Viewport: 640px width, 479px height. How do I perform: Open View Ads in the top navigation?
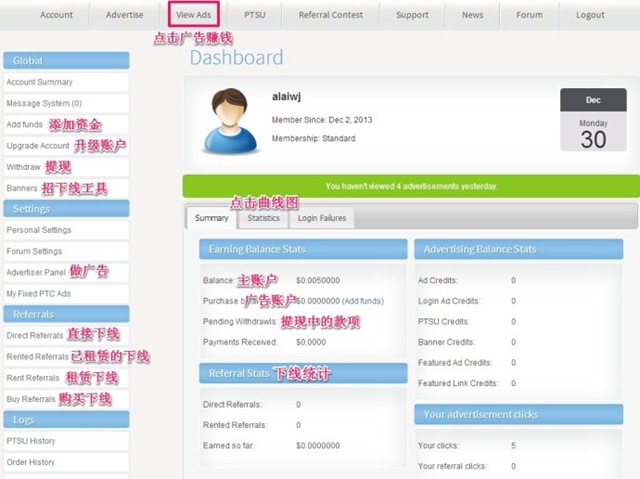pyautogui.click(x=193, y=15)
